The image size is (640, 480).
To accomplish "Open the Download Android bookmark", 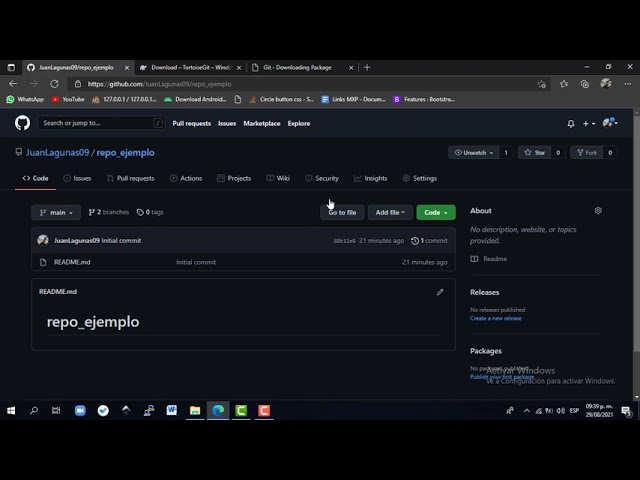I will [195, 99].
